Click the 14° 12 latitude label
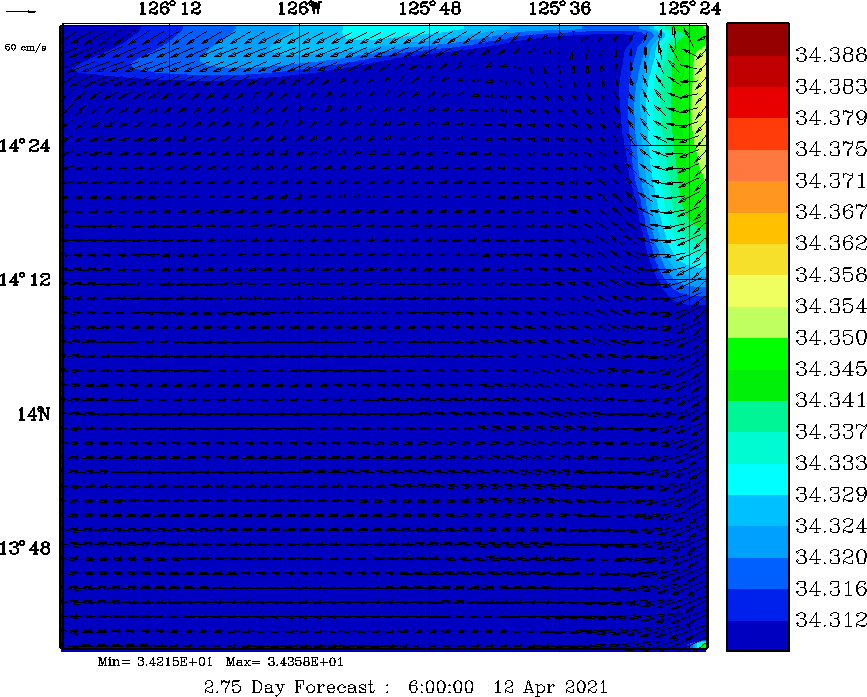The height and width of the screenshot is (697, 867). [x=25, y=280]
